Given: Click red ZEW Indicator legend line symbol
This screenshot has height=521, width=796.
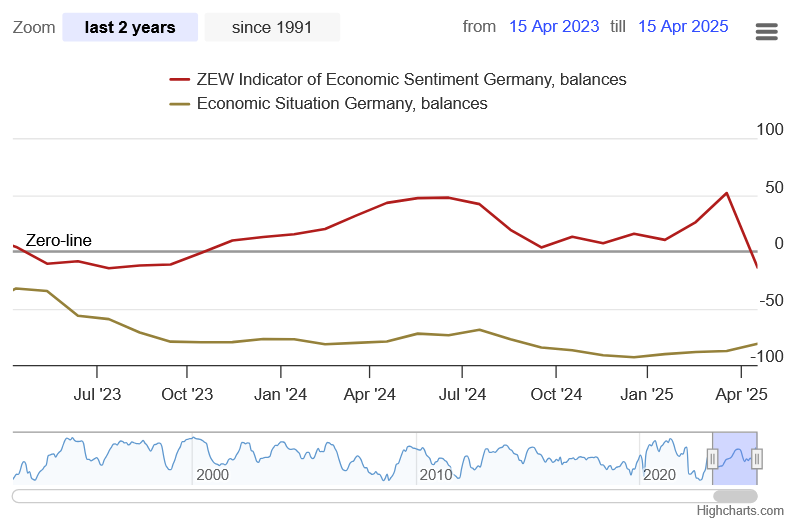Looking at the screenshot, I should 180,79.
